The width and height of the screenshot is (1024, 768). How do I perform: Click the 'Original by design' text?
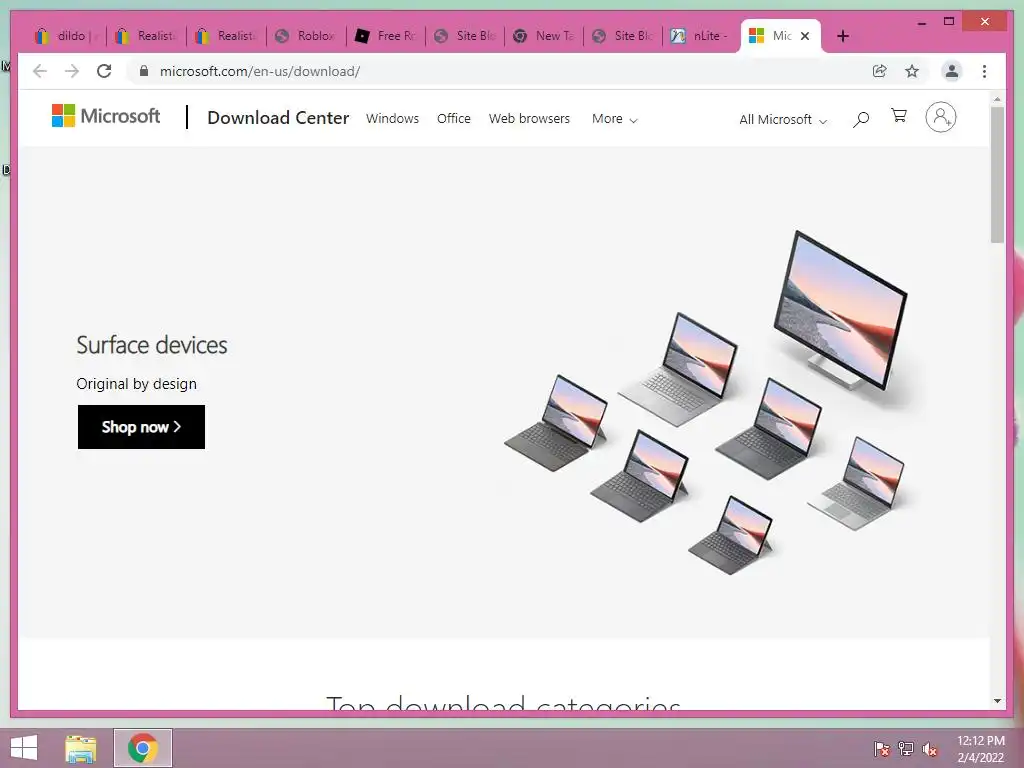tap(136, 384)
